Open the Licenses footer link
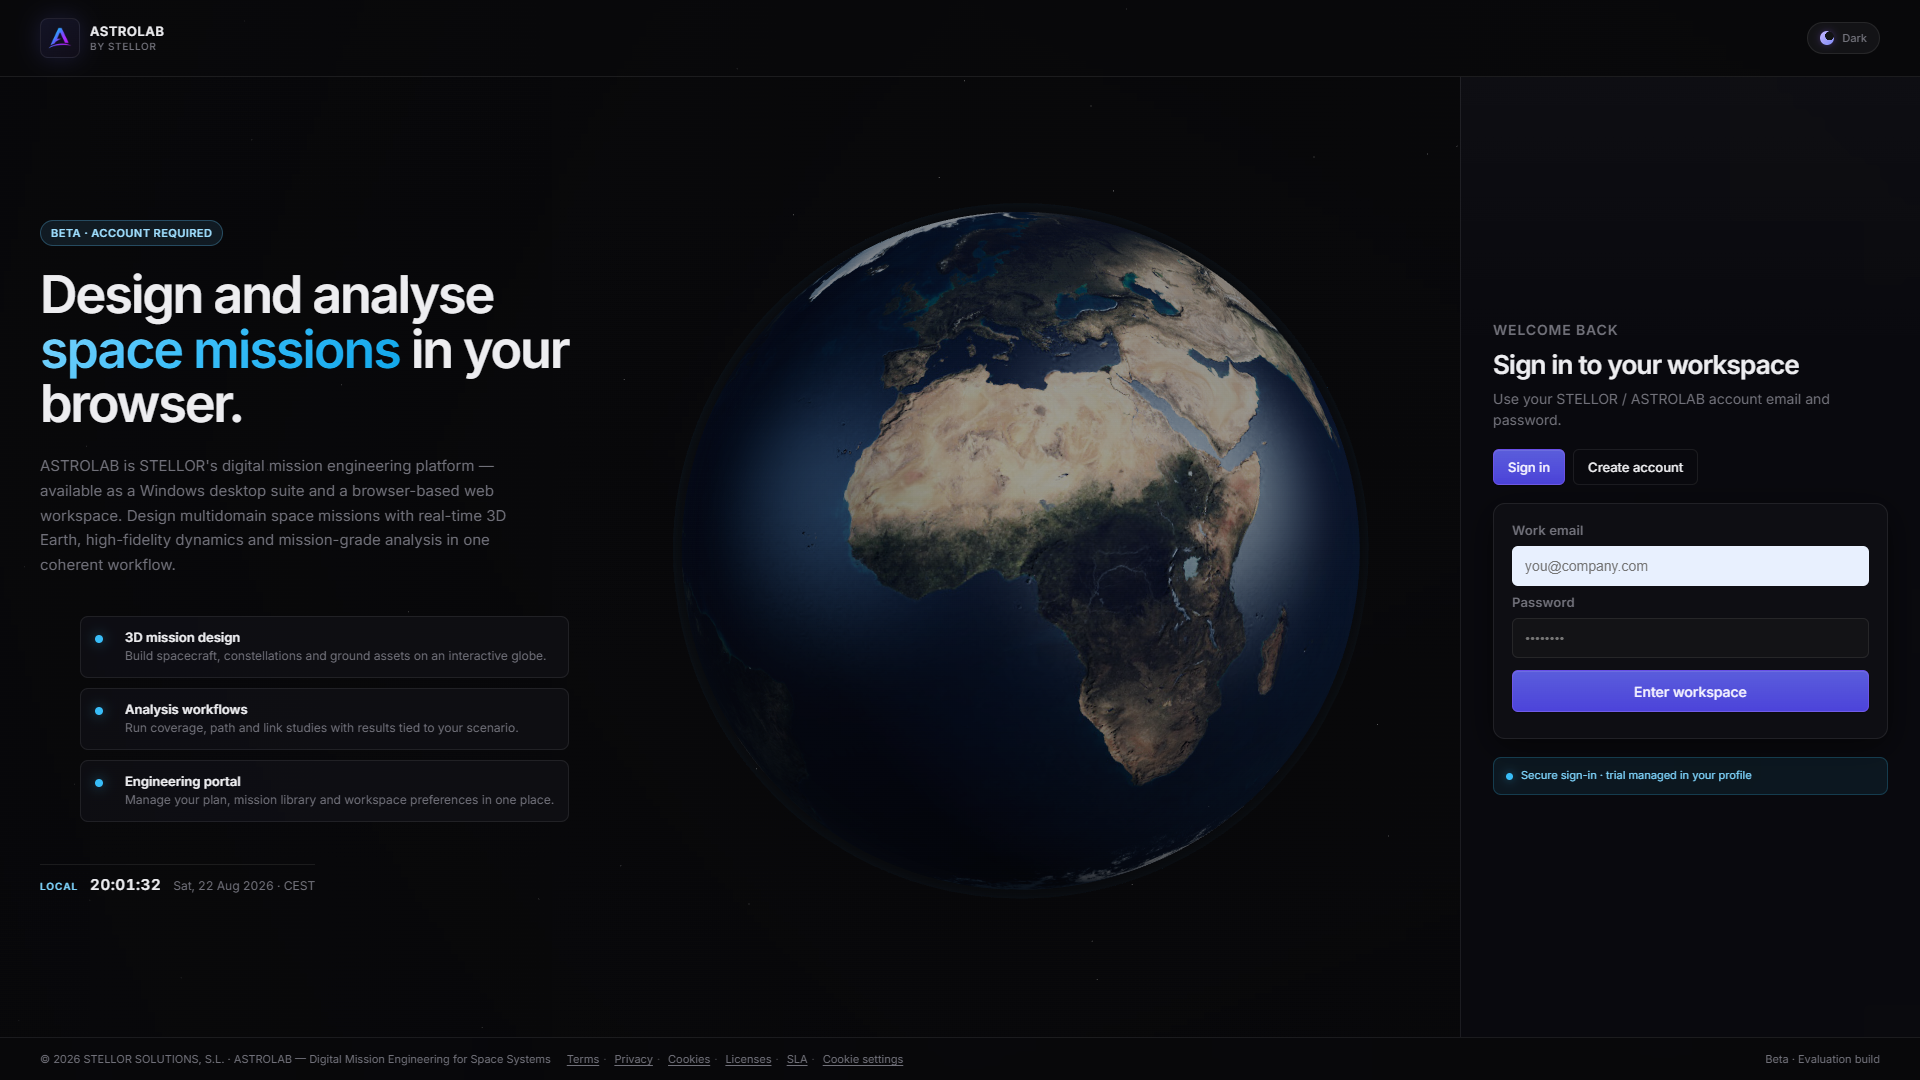 click(x=748, y=1059)
